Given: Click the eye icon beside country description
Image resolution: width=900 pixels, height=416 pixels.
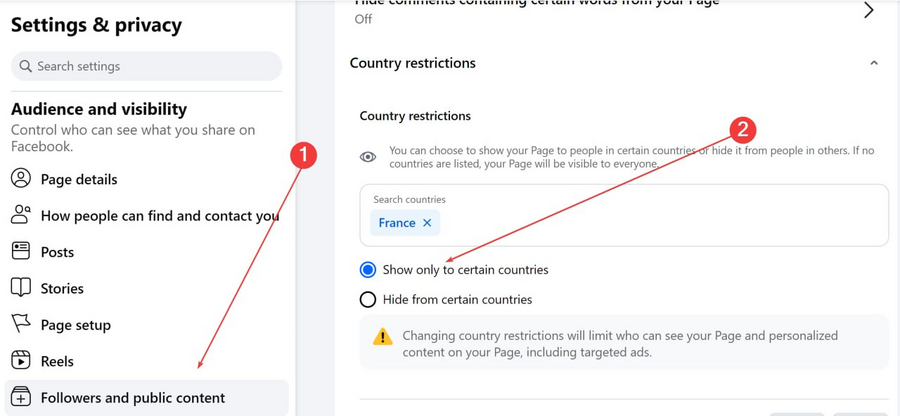Looking at the screenshot, I should pos(368,157).
